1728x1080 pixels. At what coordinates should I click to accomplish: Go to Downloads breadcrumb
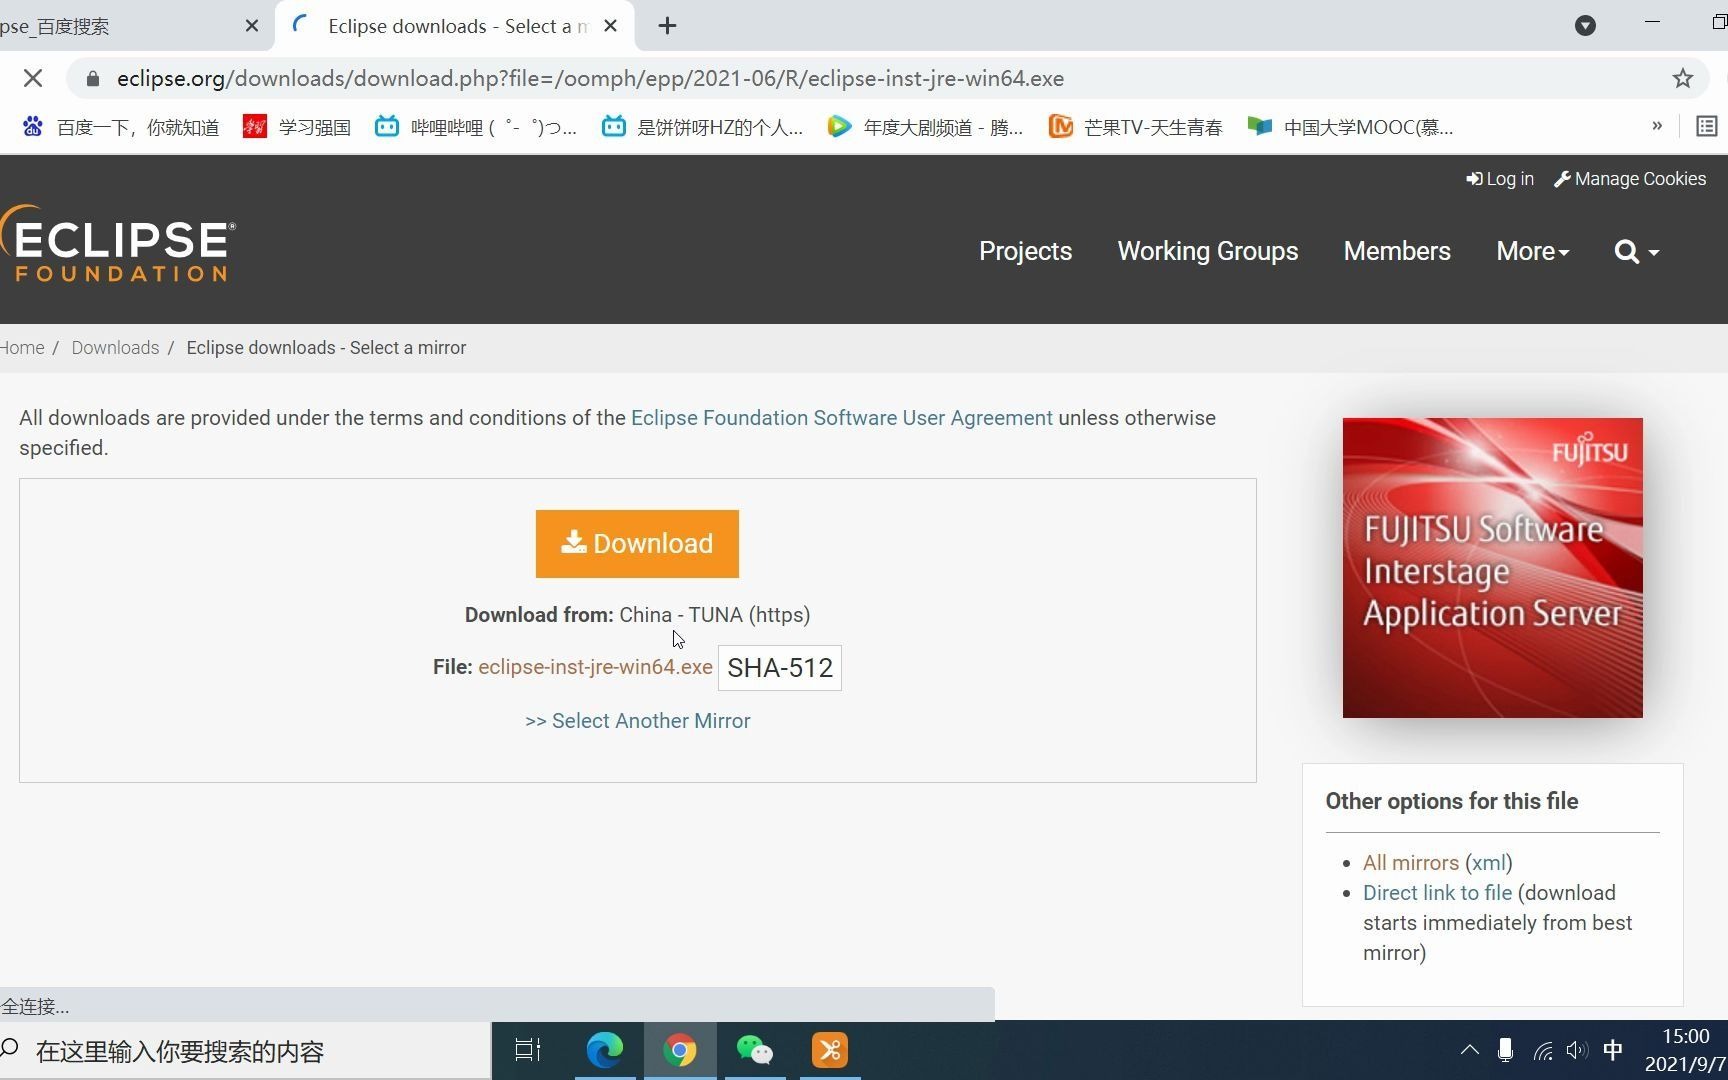115,348
